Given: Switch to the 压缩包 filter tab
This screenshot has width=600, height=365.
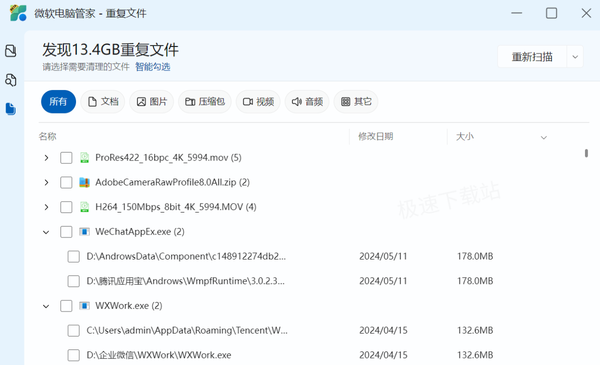Looking at the screenshot, I should tap(205, 101).
